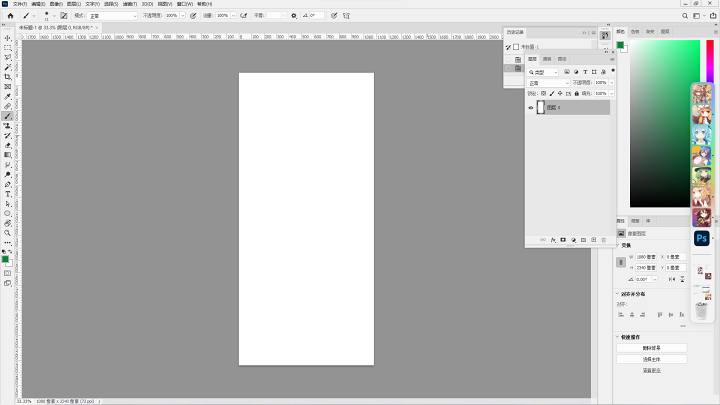The height and width of the screenshot is (405, 720).
Task: Click the toolbox foreground color swatch
Action: pos(6,259)
